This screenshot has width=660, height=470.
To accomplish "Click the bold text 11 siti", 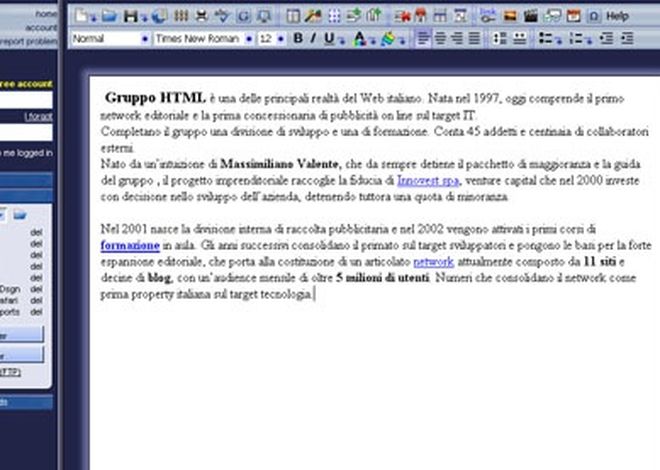I will 600,262.
